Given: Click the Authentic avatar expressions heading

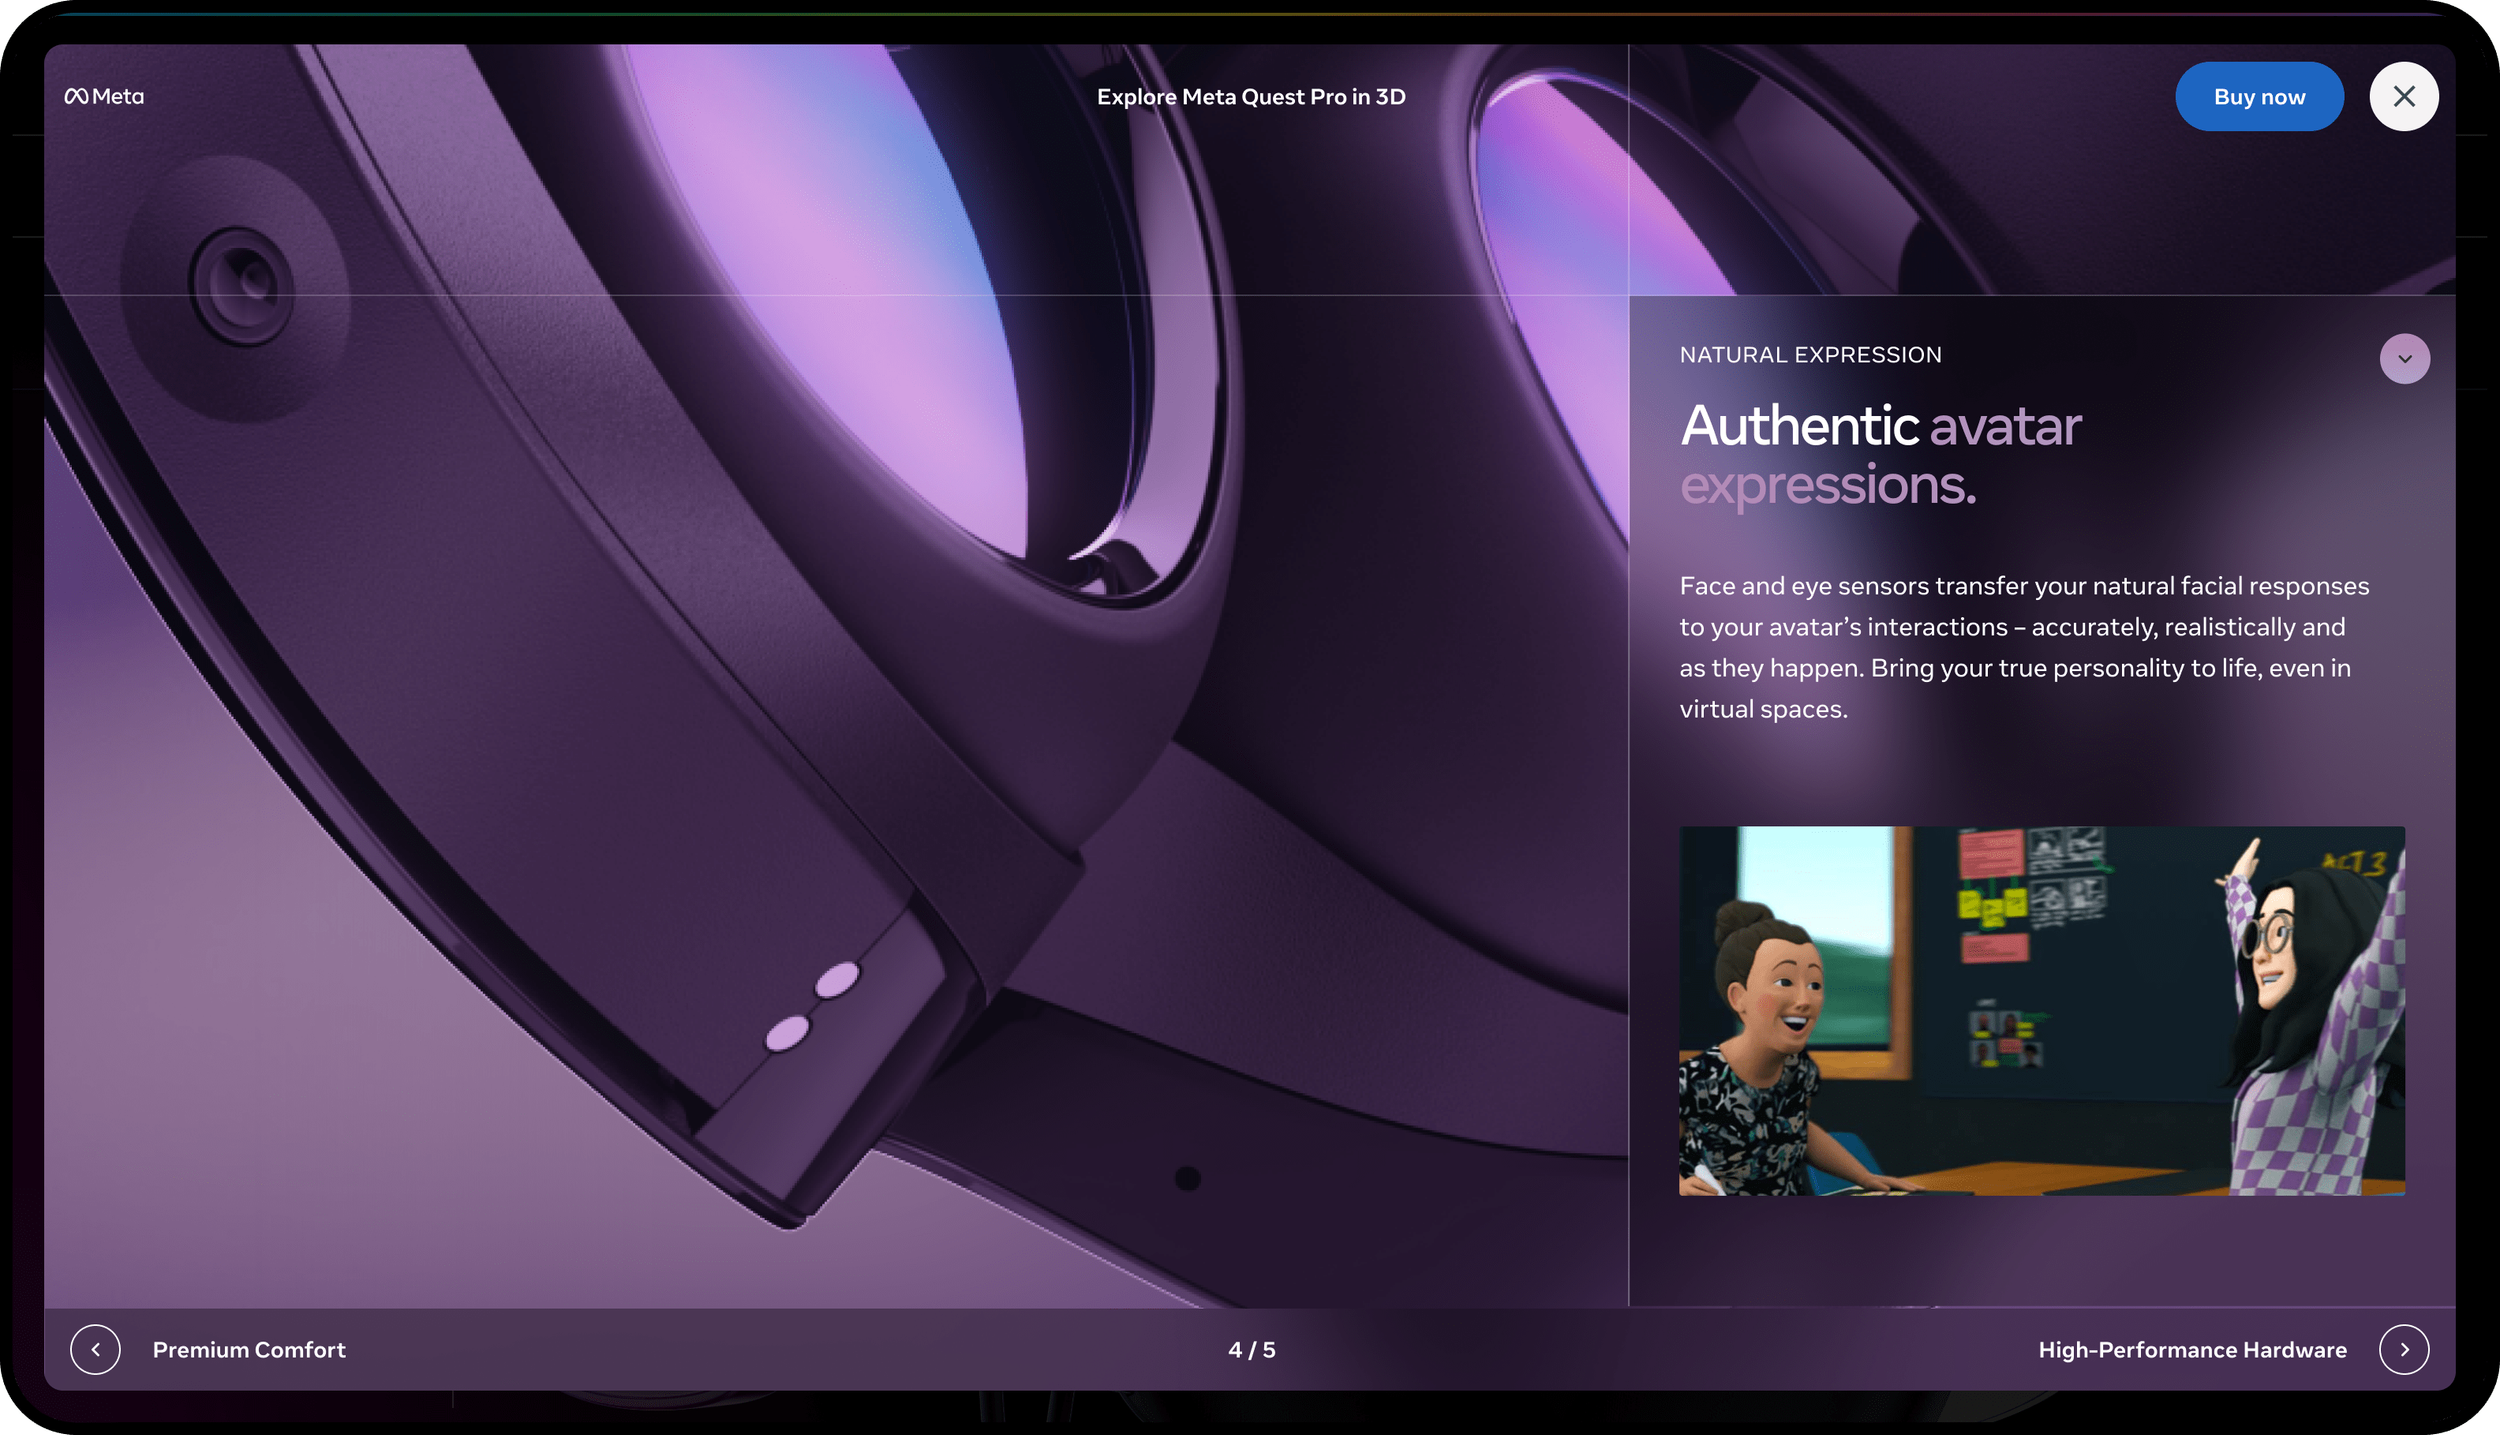Looking at the screenshot, I should [1880, 455].
